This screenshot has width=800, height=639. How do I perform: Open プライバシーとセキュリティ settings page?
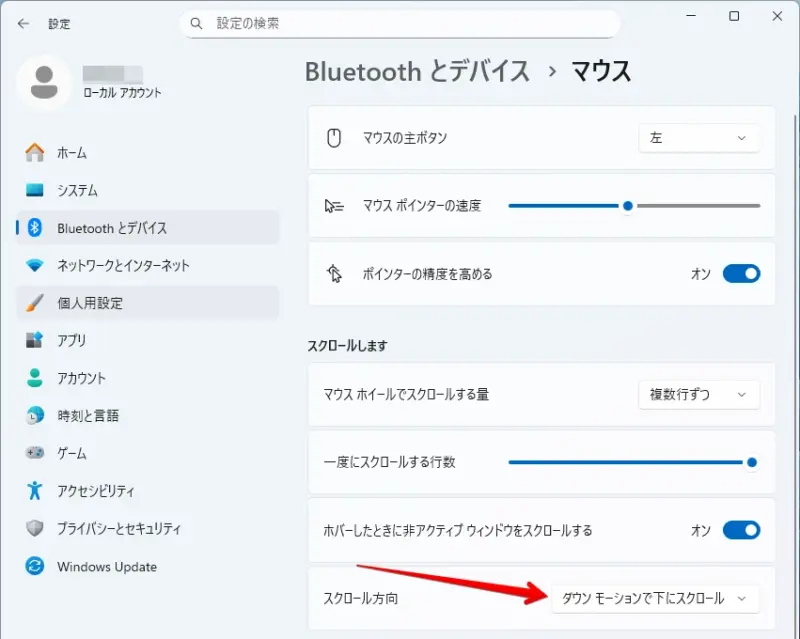click(147, 528)
